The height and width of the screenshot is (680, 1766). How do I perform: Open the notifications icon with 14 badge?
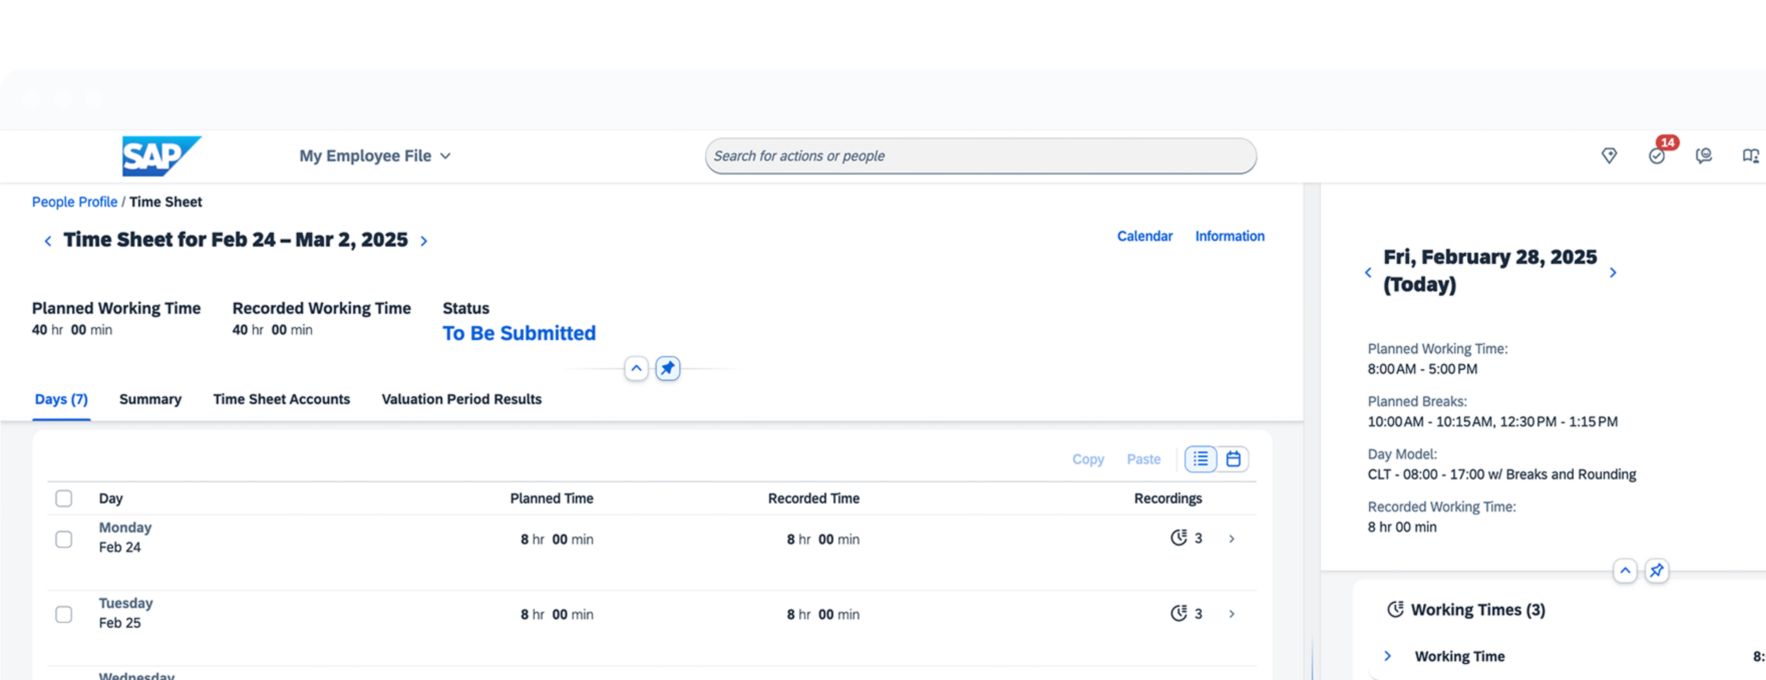click(1657, 155)
